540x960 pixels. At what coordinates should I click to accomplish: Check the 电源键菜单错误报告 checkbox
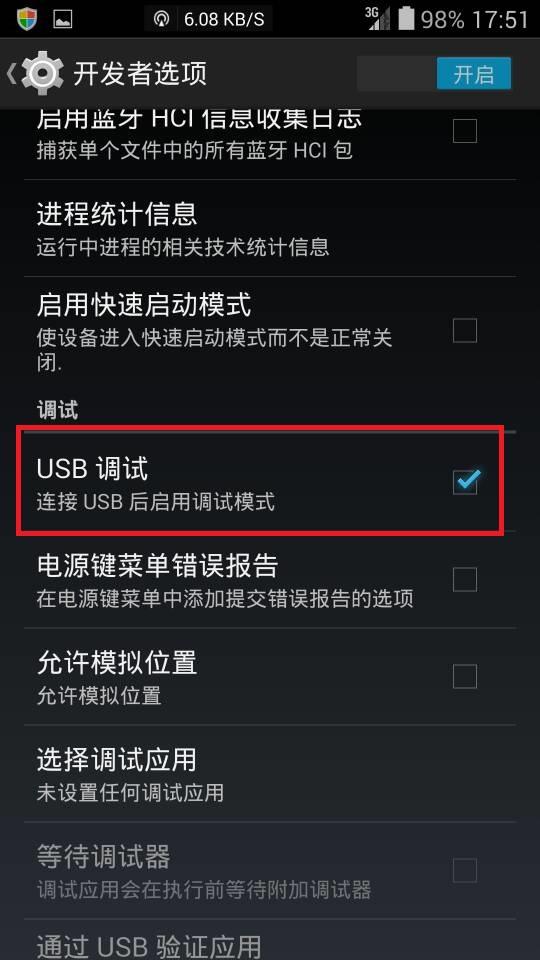[x=465, y=579]
